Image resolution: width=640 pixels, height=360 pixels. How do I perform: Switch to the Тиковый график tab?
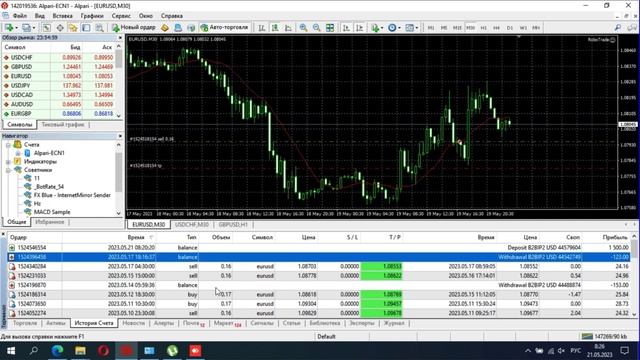(x=63, y=124)
